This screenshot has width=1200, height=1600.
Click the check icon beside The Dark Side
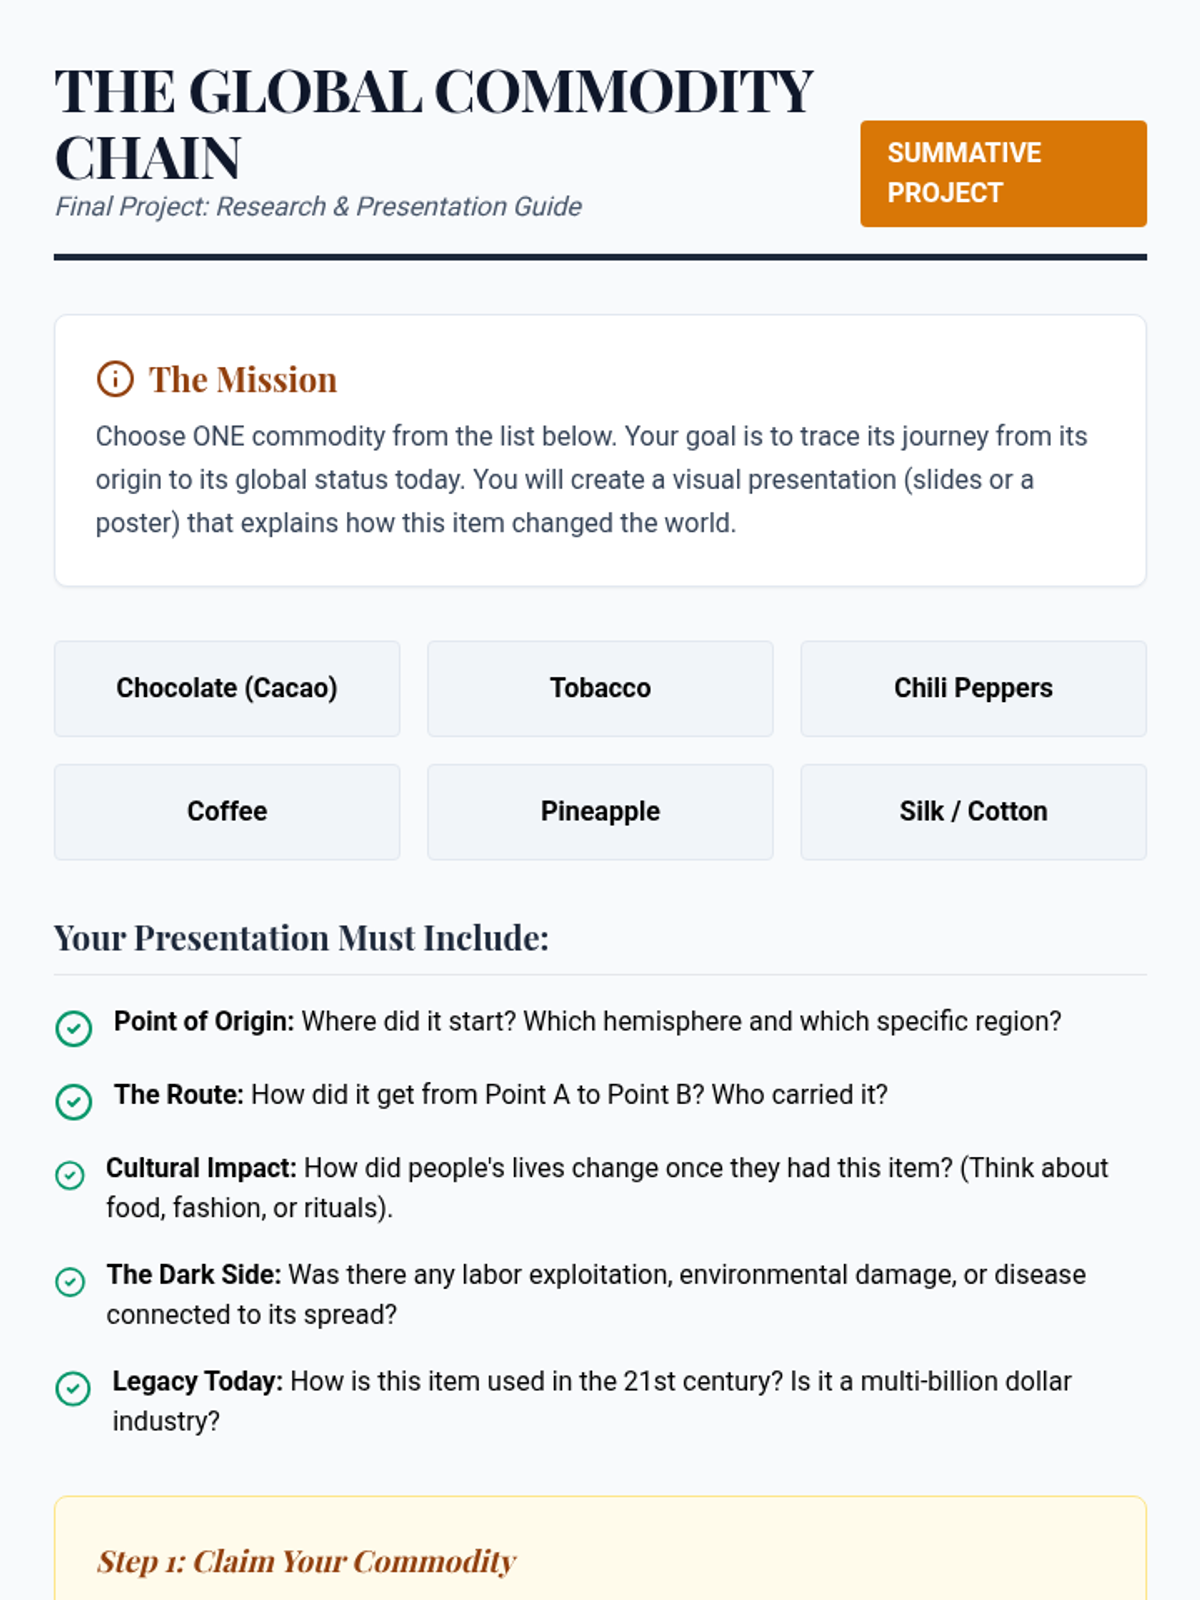pyautogui.click(x=70, y=1281)
